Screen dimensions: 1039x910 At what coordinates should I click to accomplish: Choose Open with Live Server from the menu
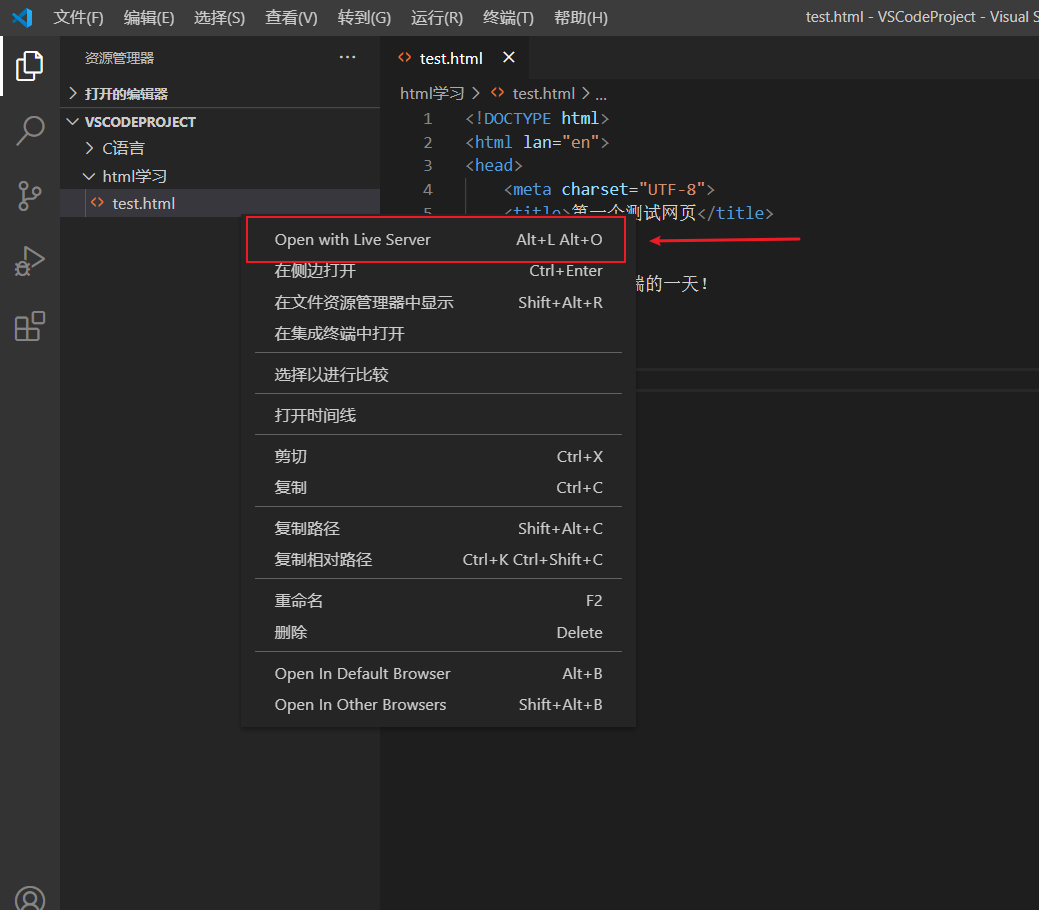352,239
